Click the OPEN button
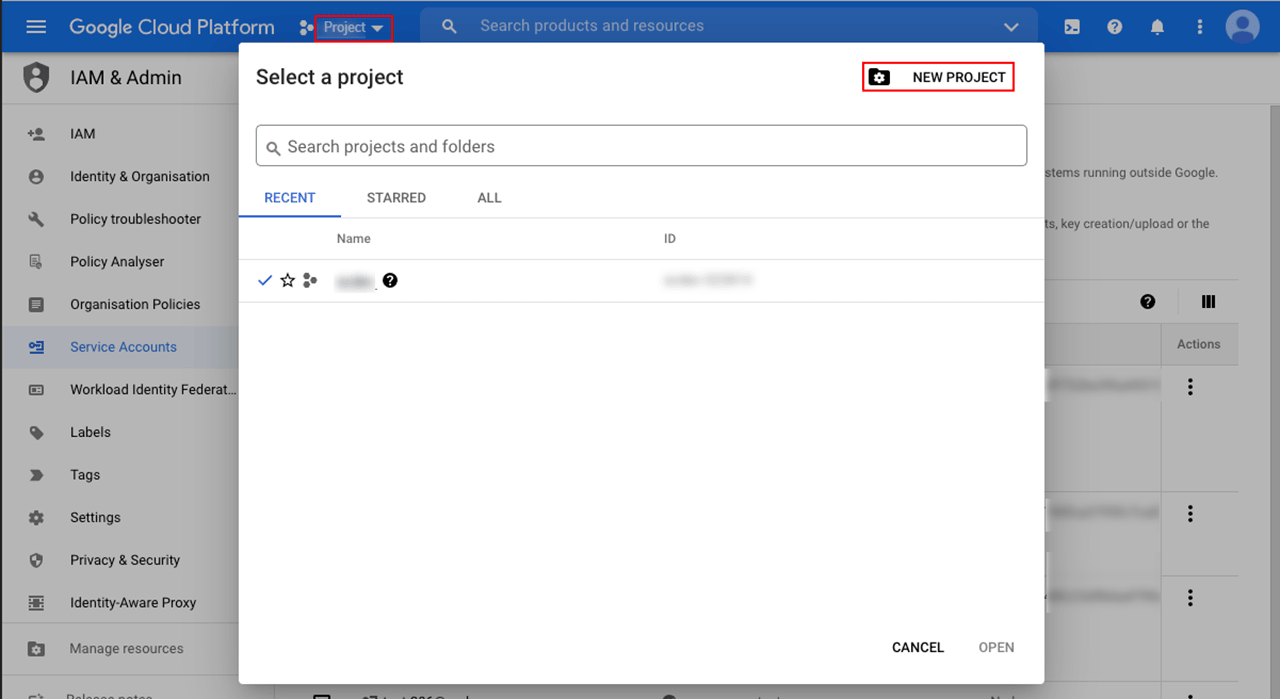1280x699 pixels. pyautogui.click(x=996, y=647)
